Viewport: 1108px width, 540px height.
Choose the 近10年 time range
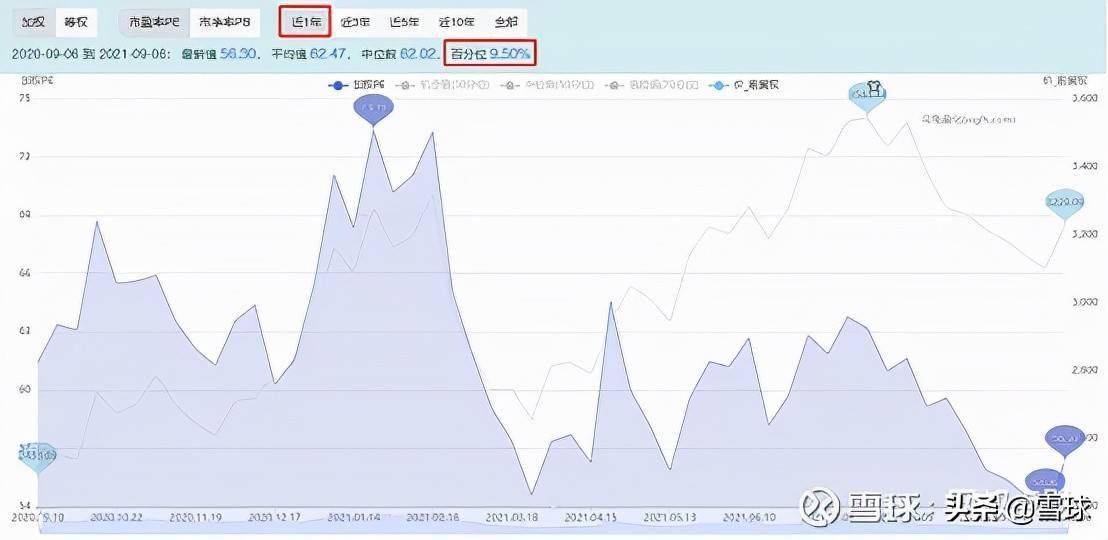[x=456, y=22]
